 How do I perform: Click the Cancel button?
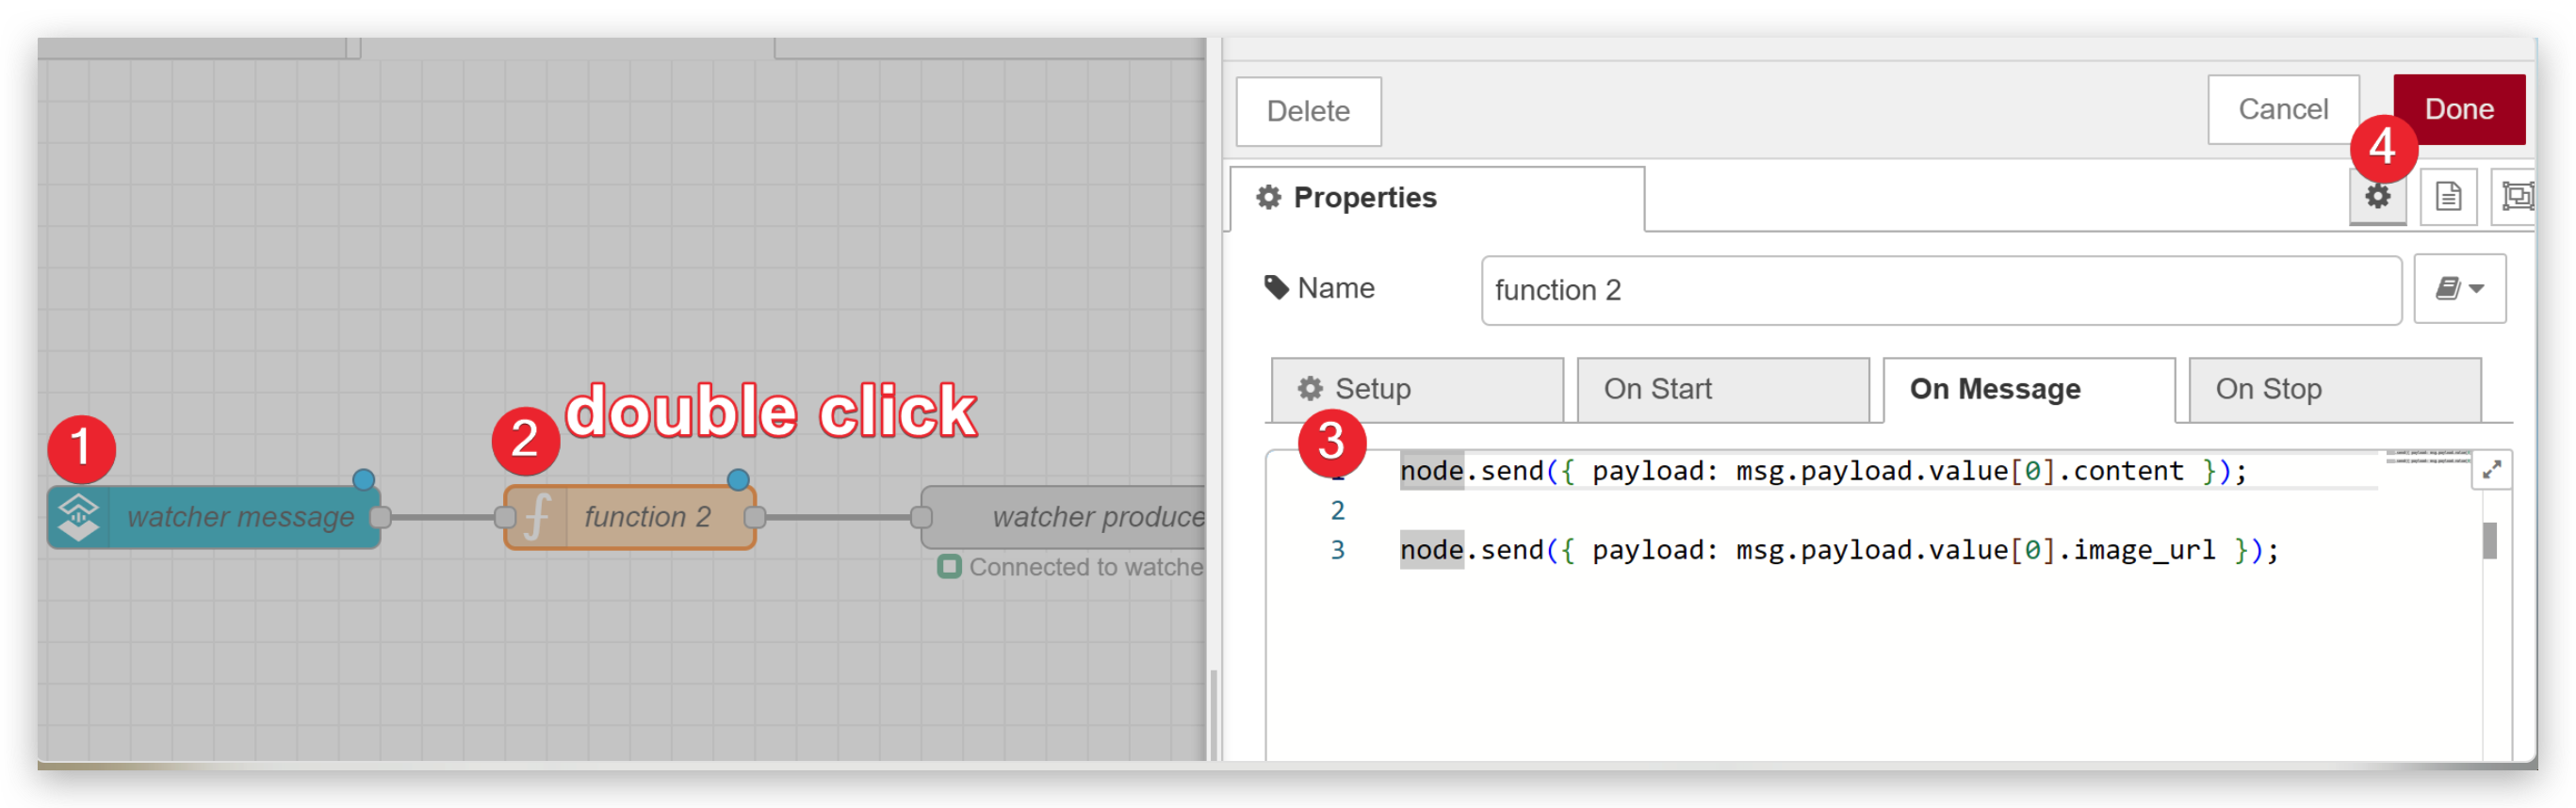click(2283, 109)
